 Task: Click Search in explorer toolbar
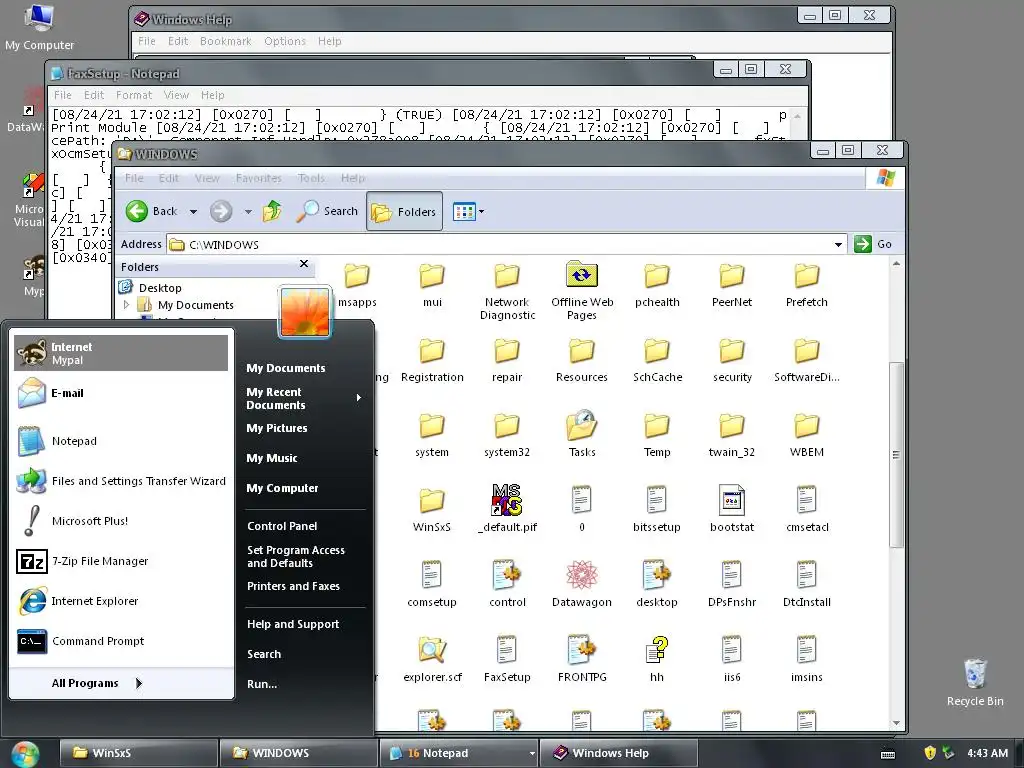coord(327,211)
